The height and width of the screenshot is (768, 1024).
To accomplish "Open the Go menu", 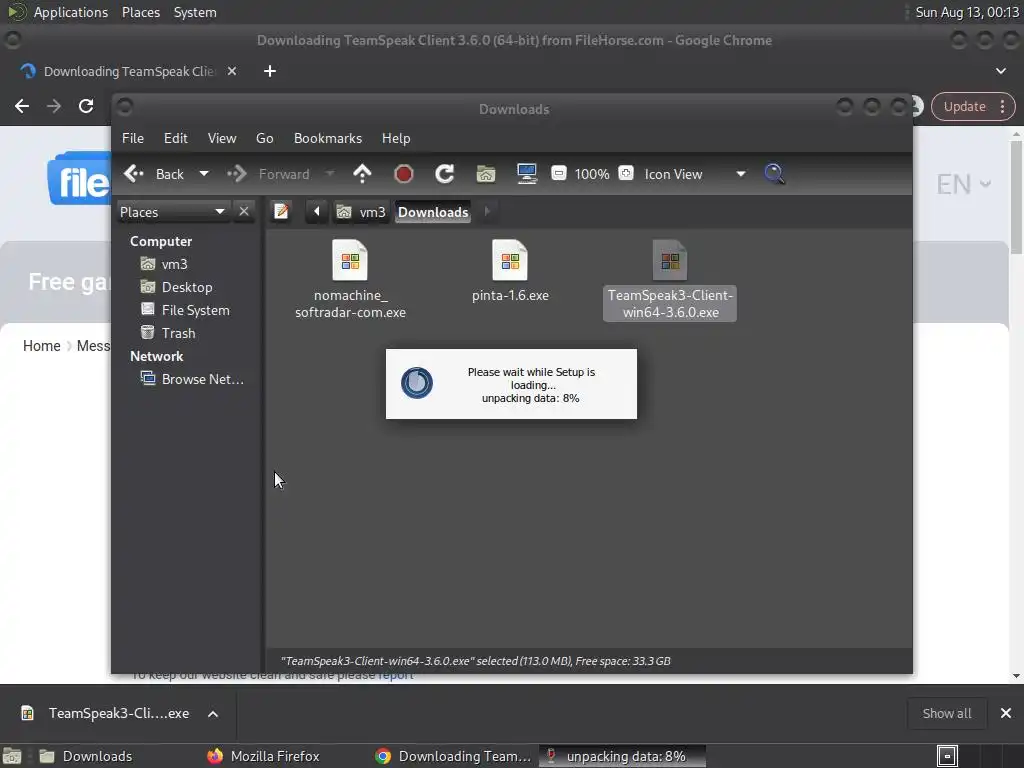I will click(264, 138).
